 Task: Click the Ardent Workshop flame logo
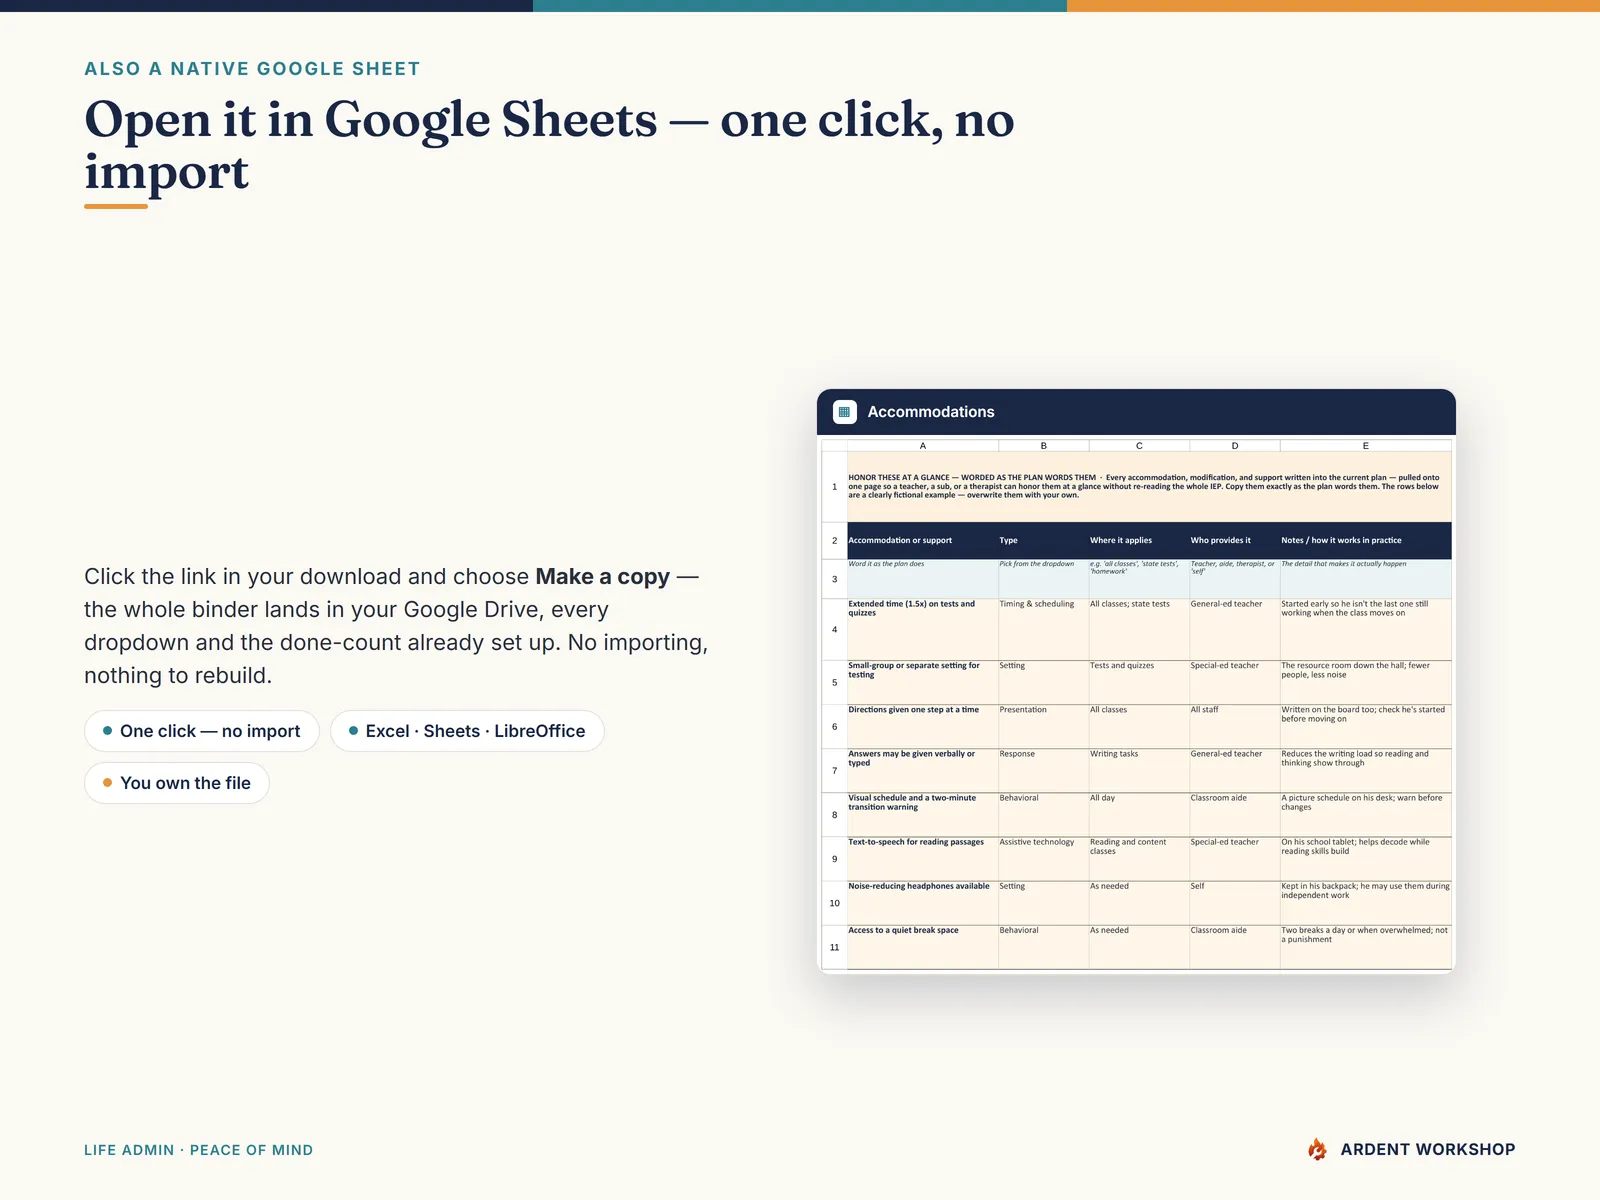tap(1317, 1150)
